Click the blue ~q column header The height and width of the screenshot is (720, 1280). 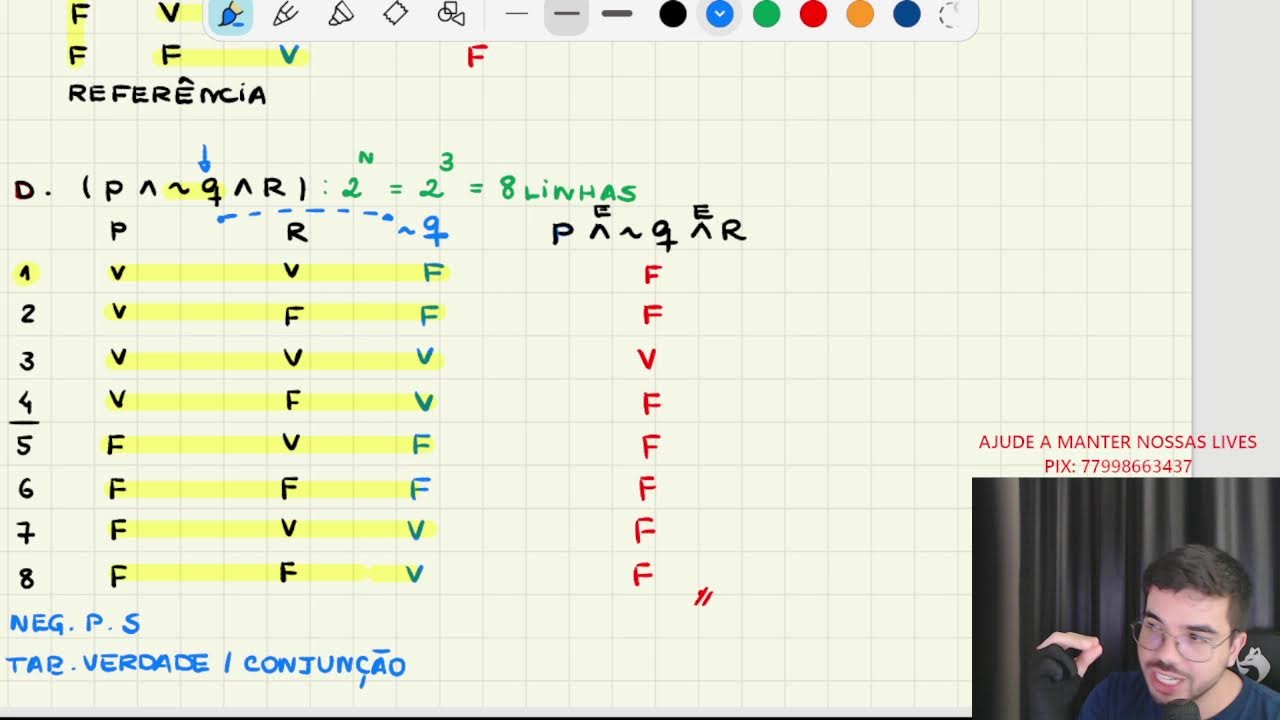pos(423,233)
